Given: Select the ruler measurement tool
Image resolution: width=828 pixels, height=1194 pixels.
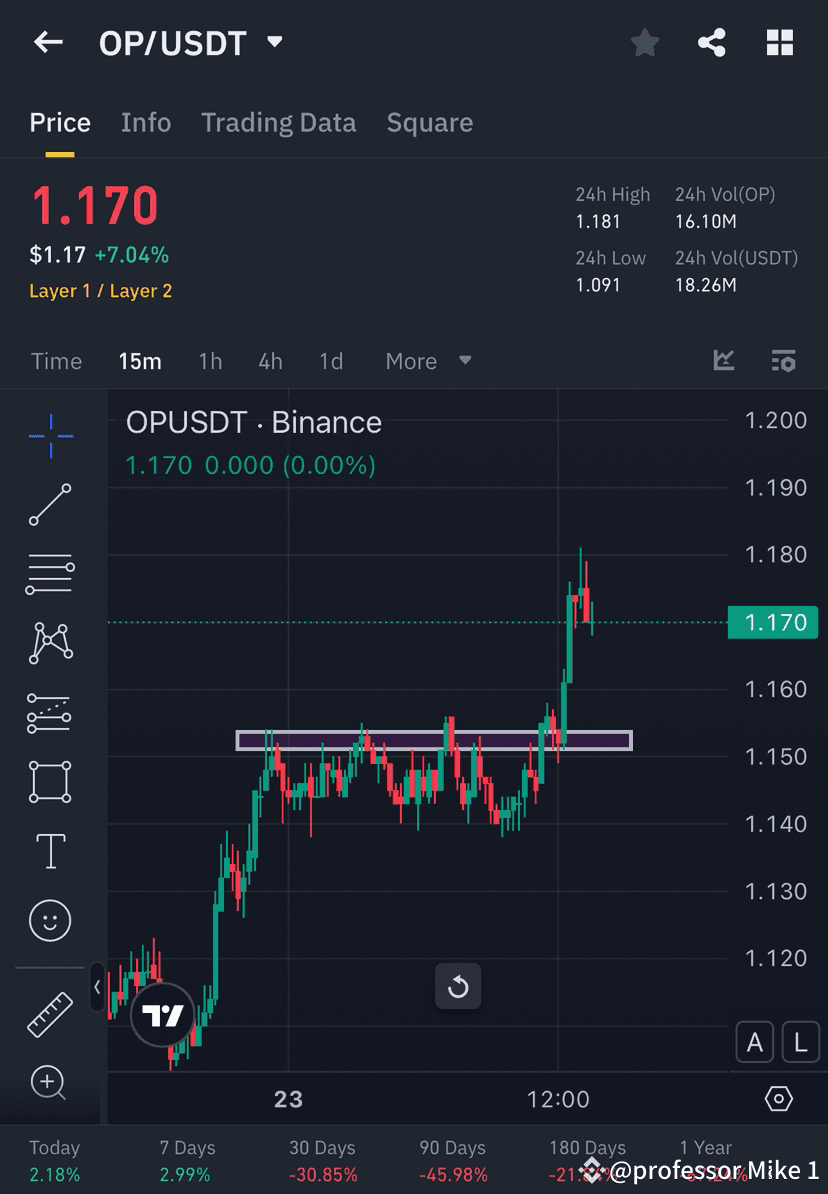Looking at the screenshot, I should 49,1013.
